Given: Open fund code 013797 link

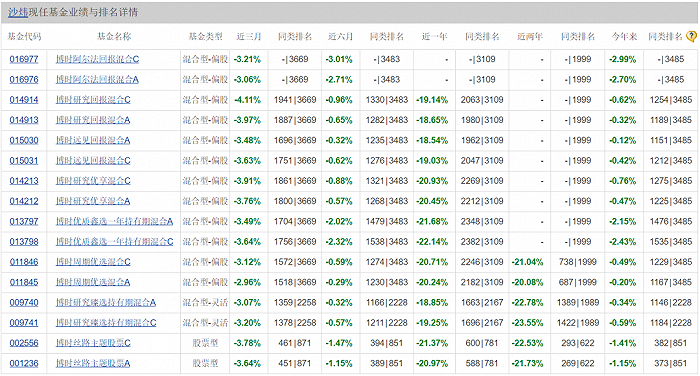Looking at the screenshot, I should 24,221.
